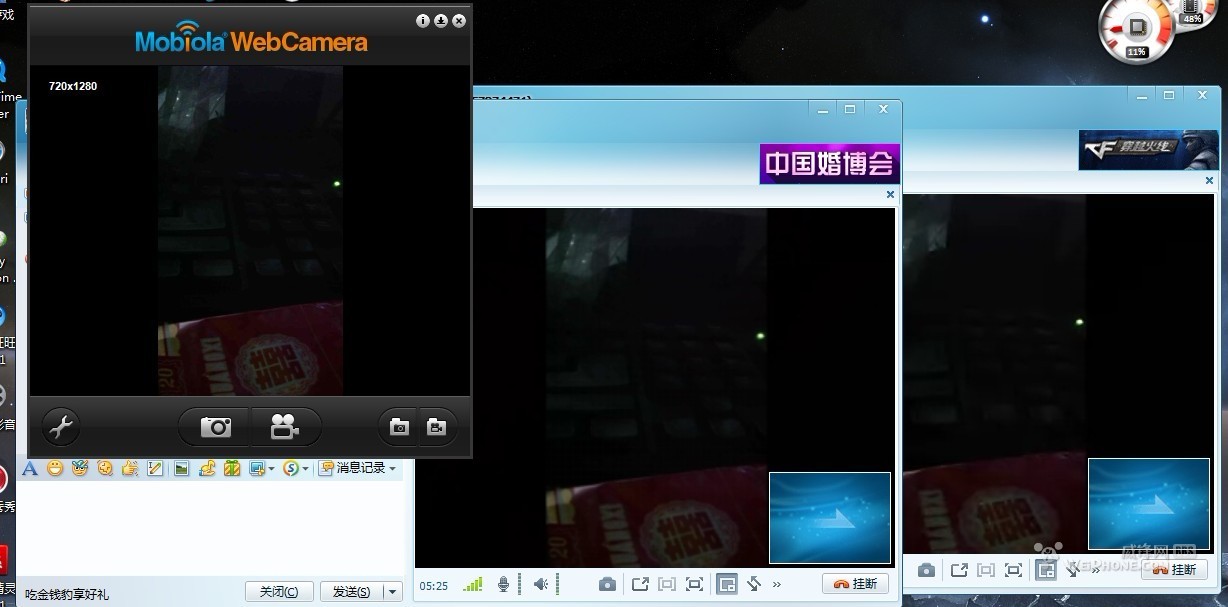This screenshot has width=1228, height=607.
Task: Pop out video in front call window
Action: (x=640, y=584)
